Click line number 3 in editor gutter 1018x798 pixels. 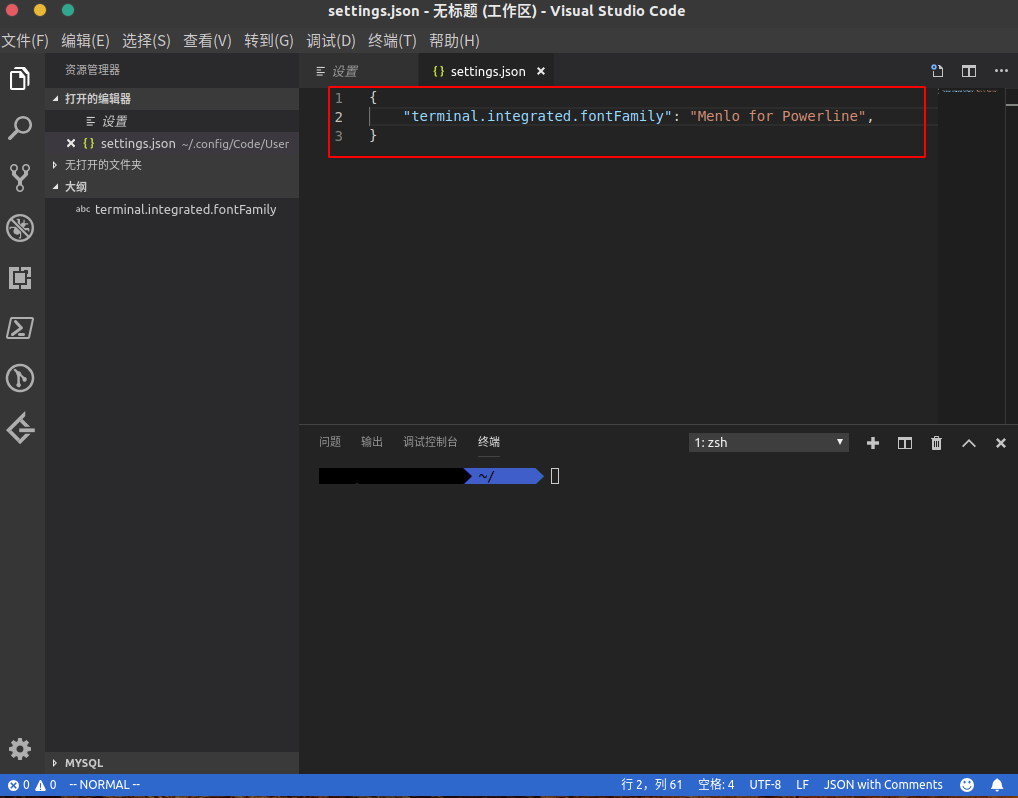click(338, 136)
